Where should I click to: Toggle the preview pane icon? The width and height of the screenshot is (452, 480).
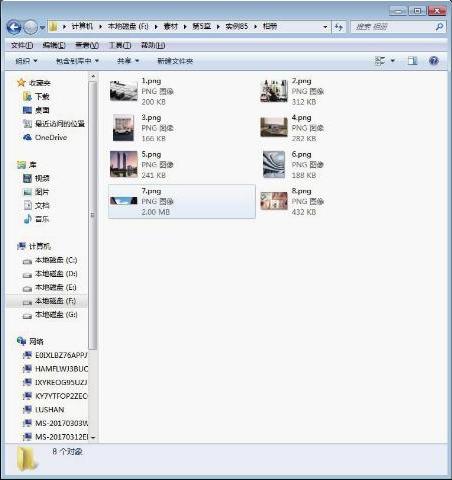pos(412,61)
